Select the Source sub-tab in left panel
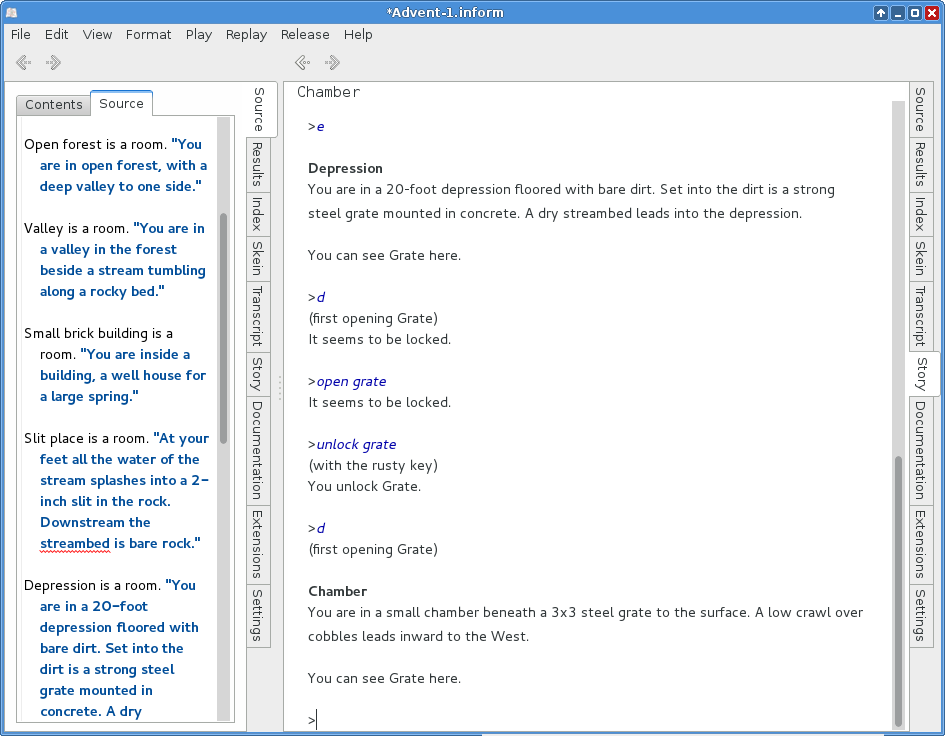Image resolution: width=945 pixels, height=736 pixels. tap(121, 103)
